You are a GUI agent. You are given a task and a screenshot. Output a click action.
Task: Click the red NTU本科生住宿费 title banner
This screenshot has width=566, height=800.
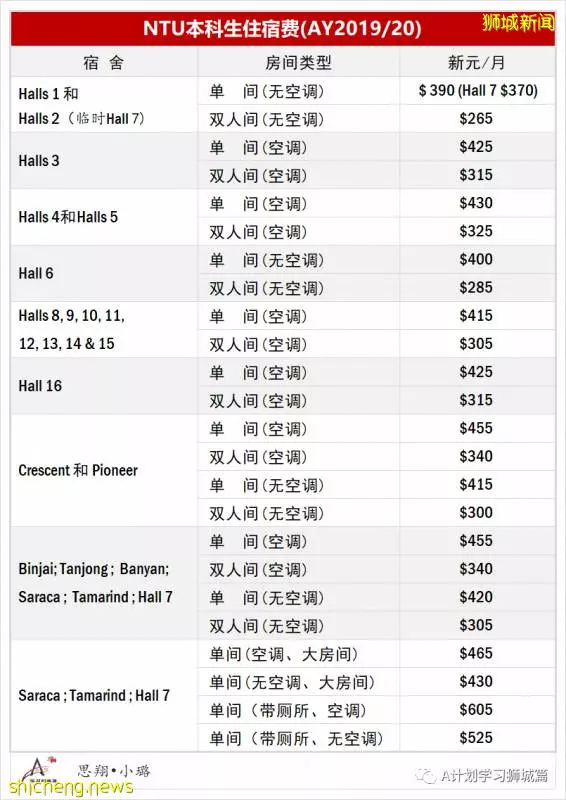point(283,28)
